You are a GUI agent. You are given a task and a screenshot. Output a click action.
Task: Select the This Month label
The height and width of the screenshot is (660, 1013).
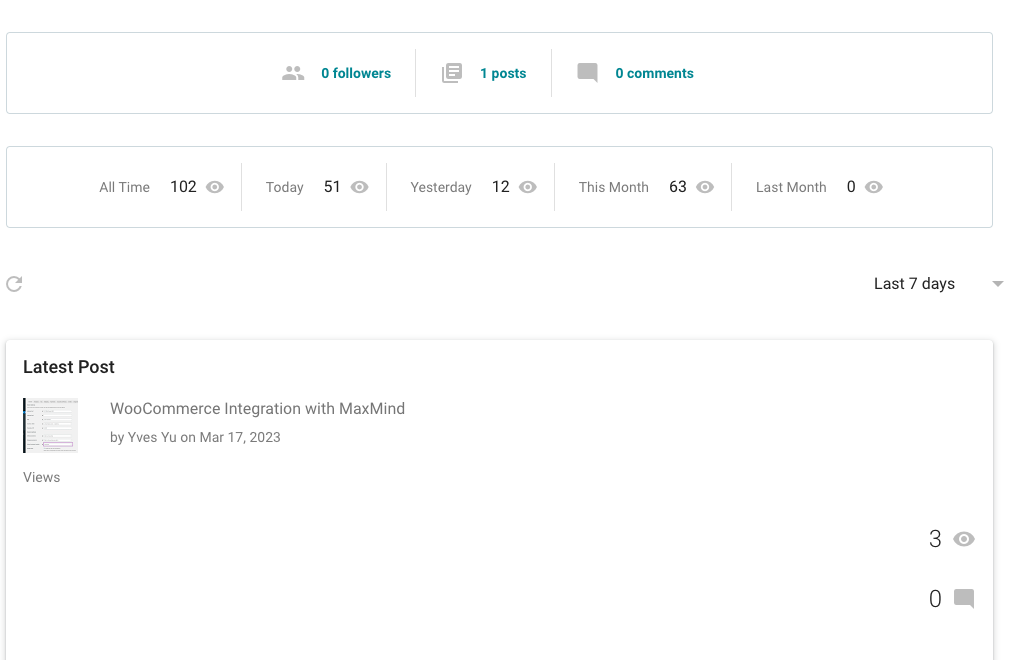tap(613, 187)
